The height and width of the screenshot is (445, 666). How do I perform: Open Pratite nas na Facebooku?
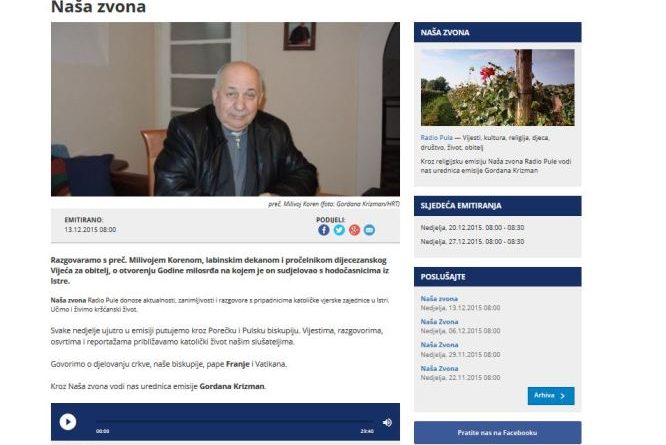(497, 433)
